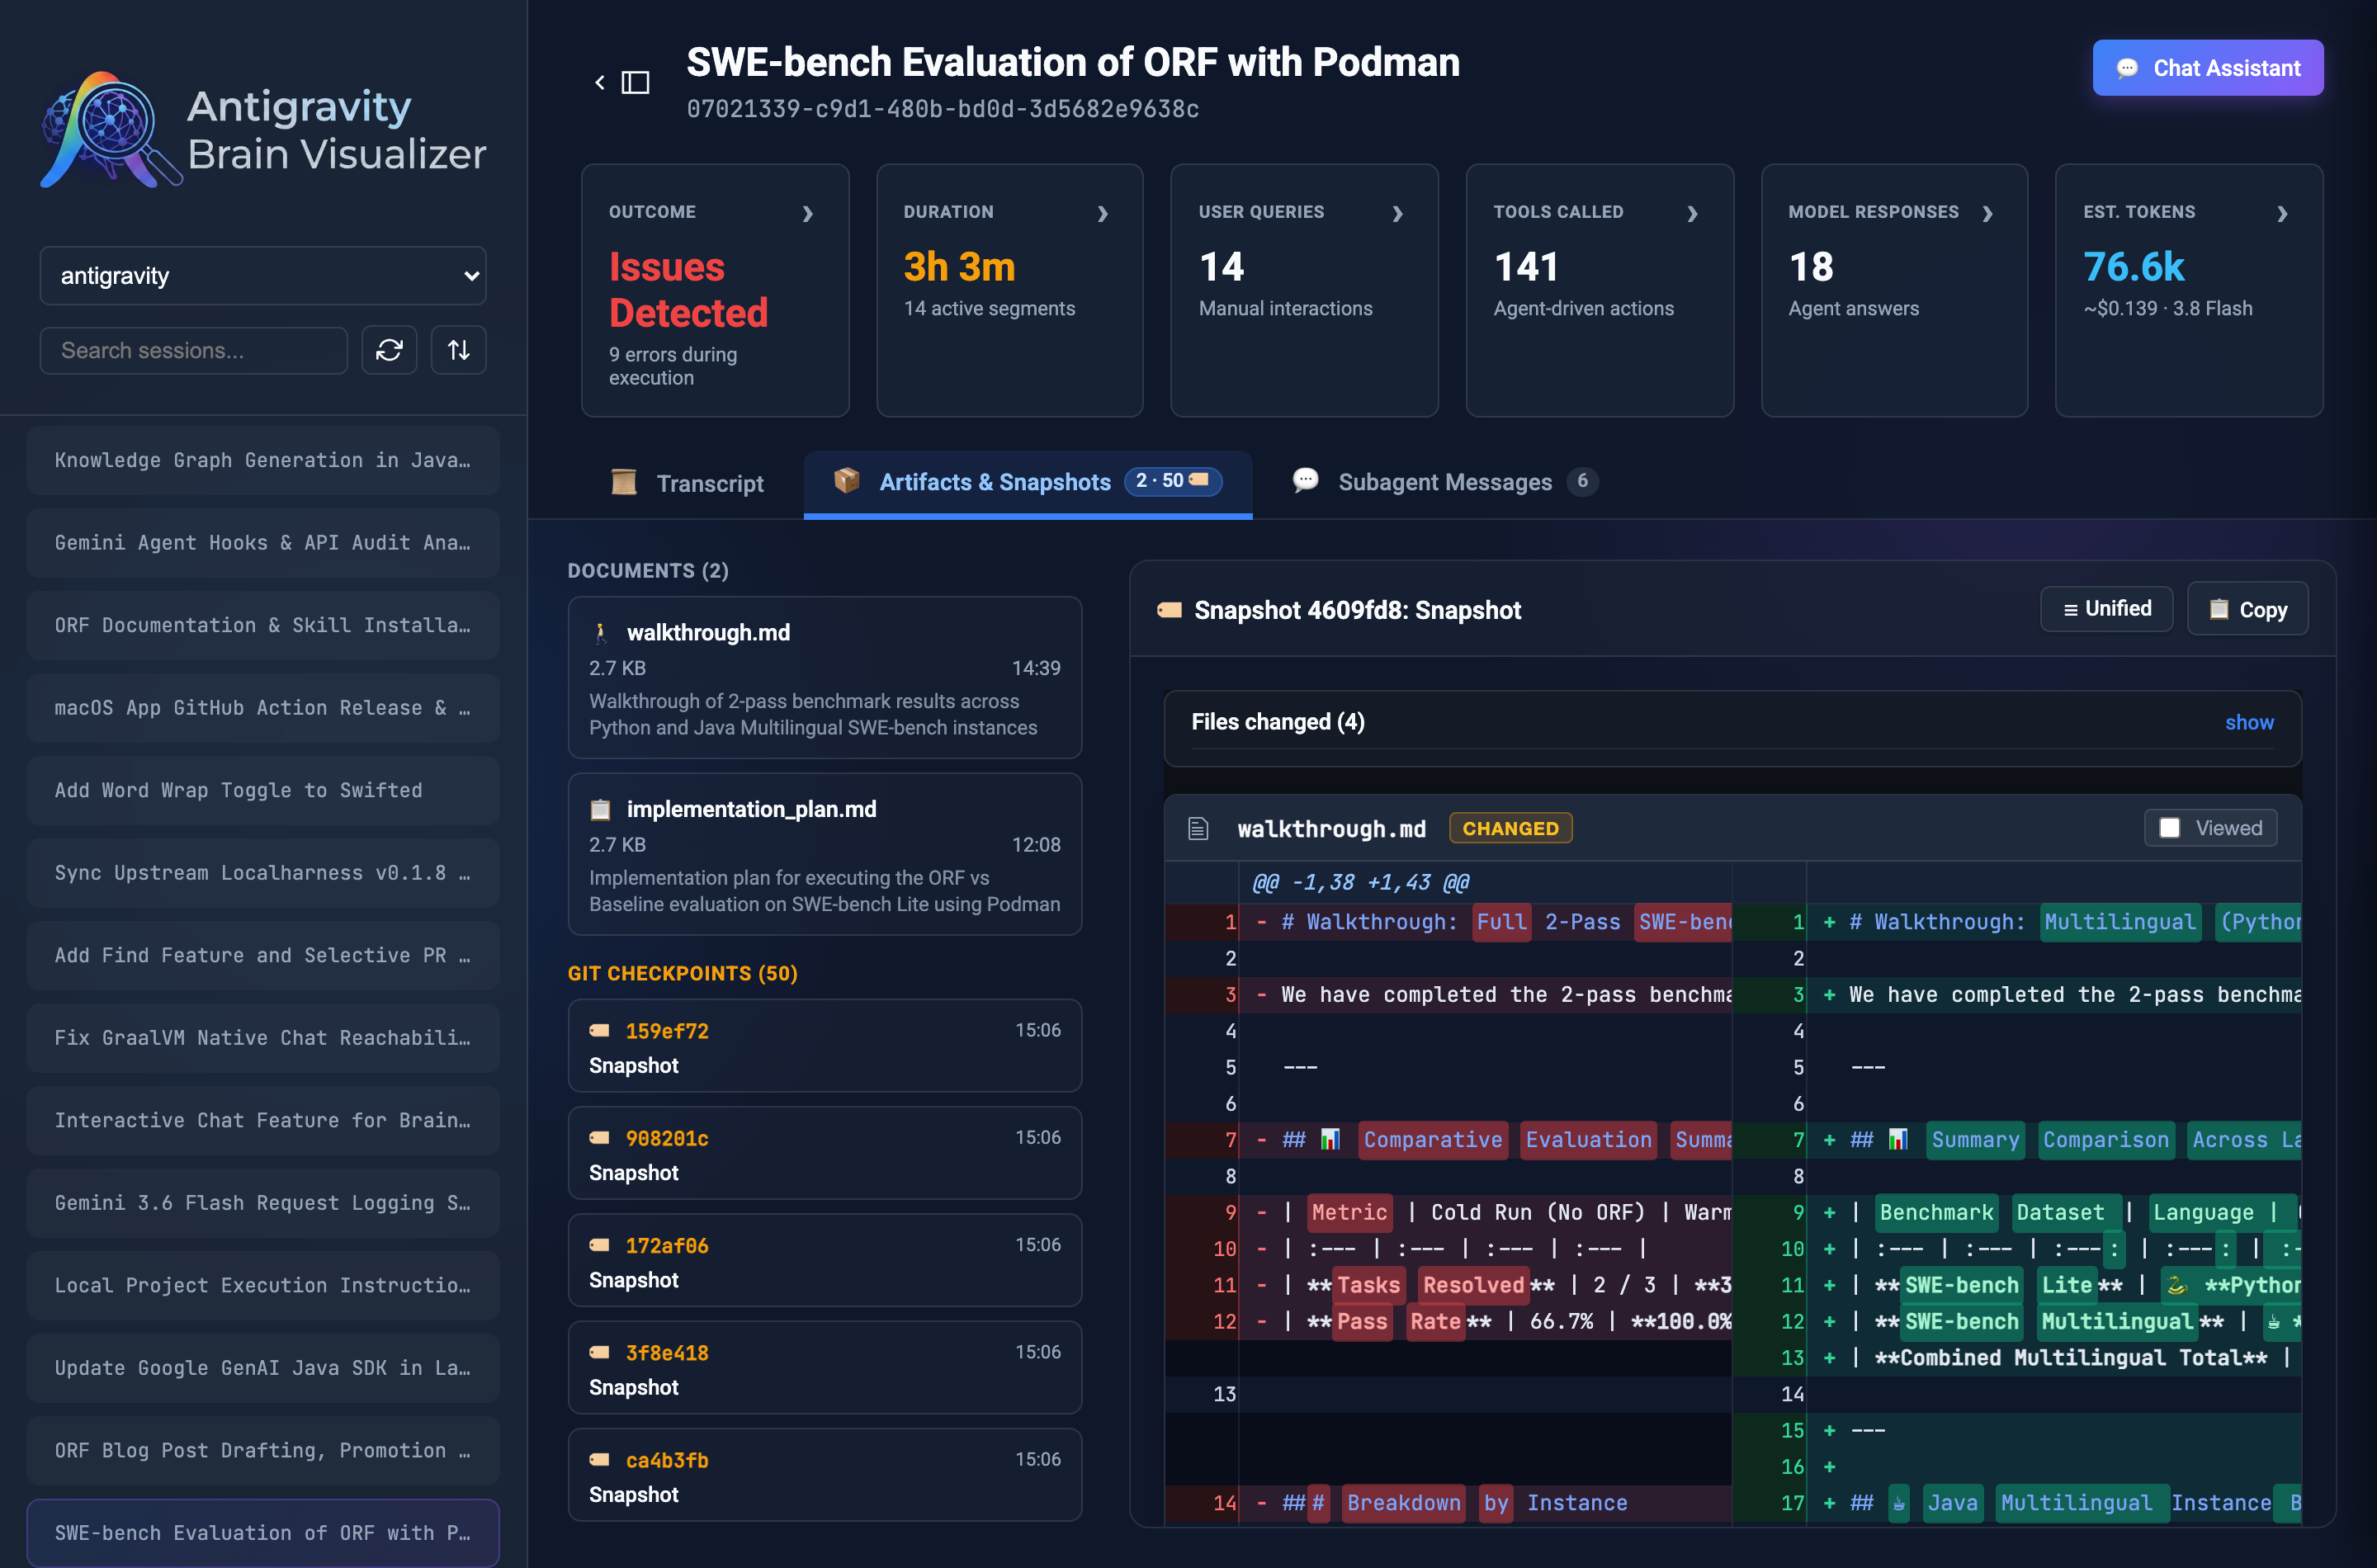
Task: Expand the Outcome card chevron
Action: point(808,213)
